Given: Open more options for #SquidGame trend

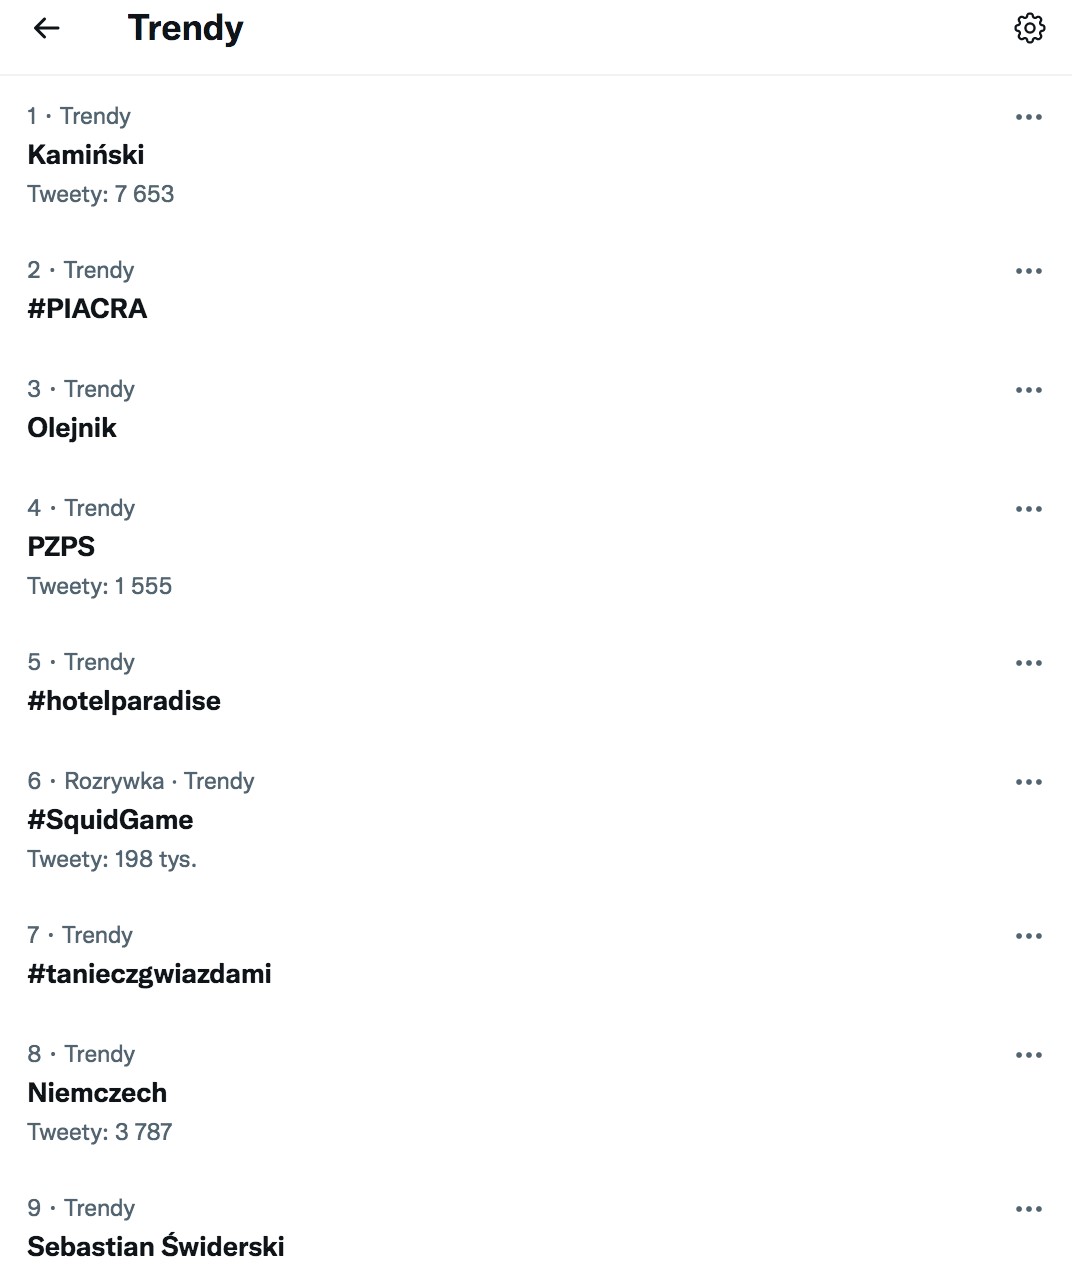Looking at the screenshot, I should coord(1028,782).
